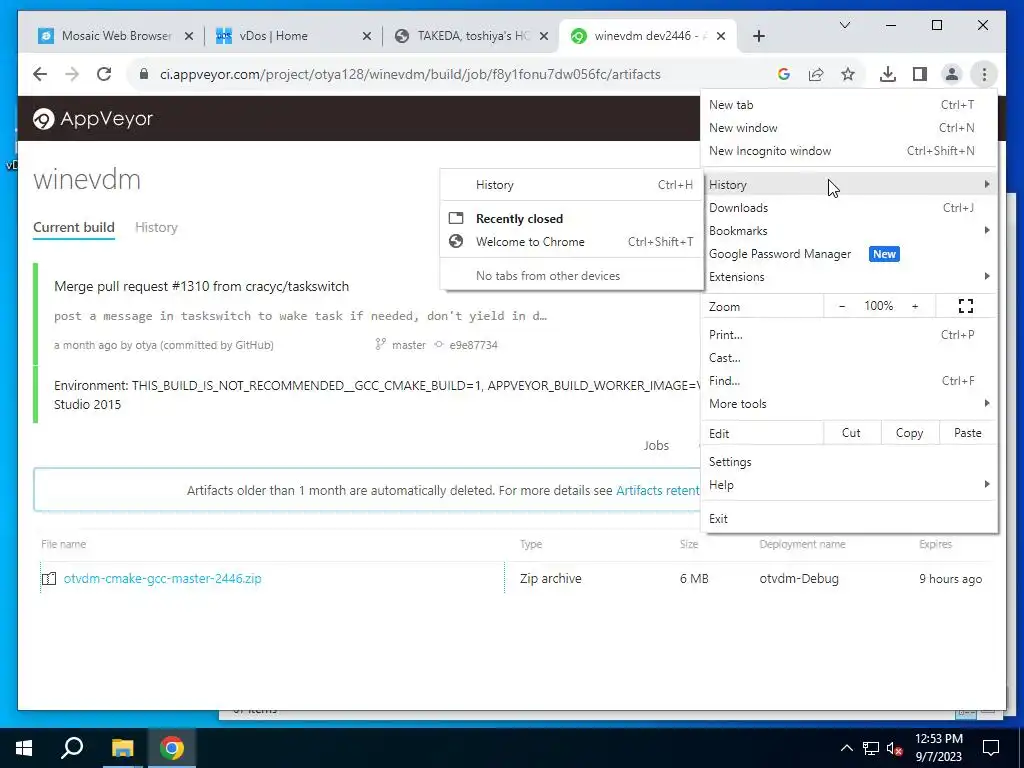
Task: Click the forward navigation arrow
Action: point(72,74)
